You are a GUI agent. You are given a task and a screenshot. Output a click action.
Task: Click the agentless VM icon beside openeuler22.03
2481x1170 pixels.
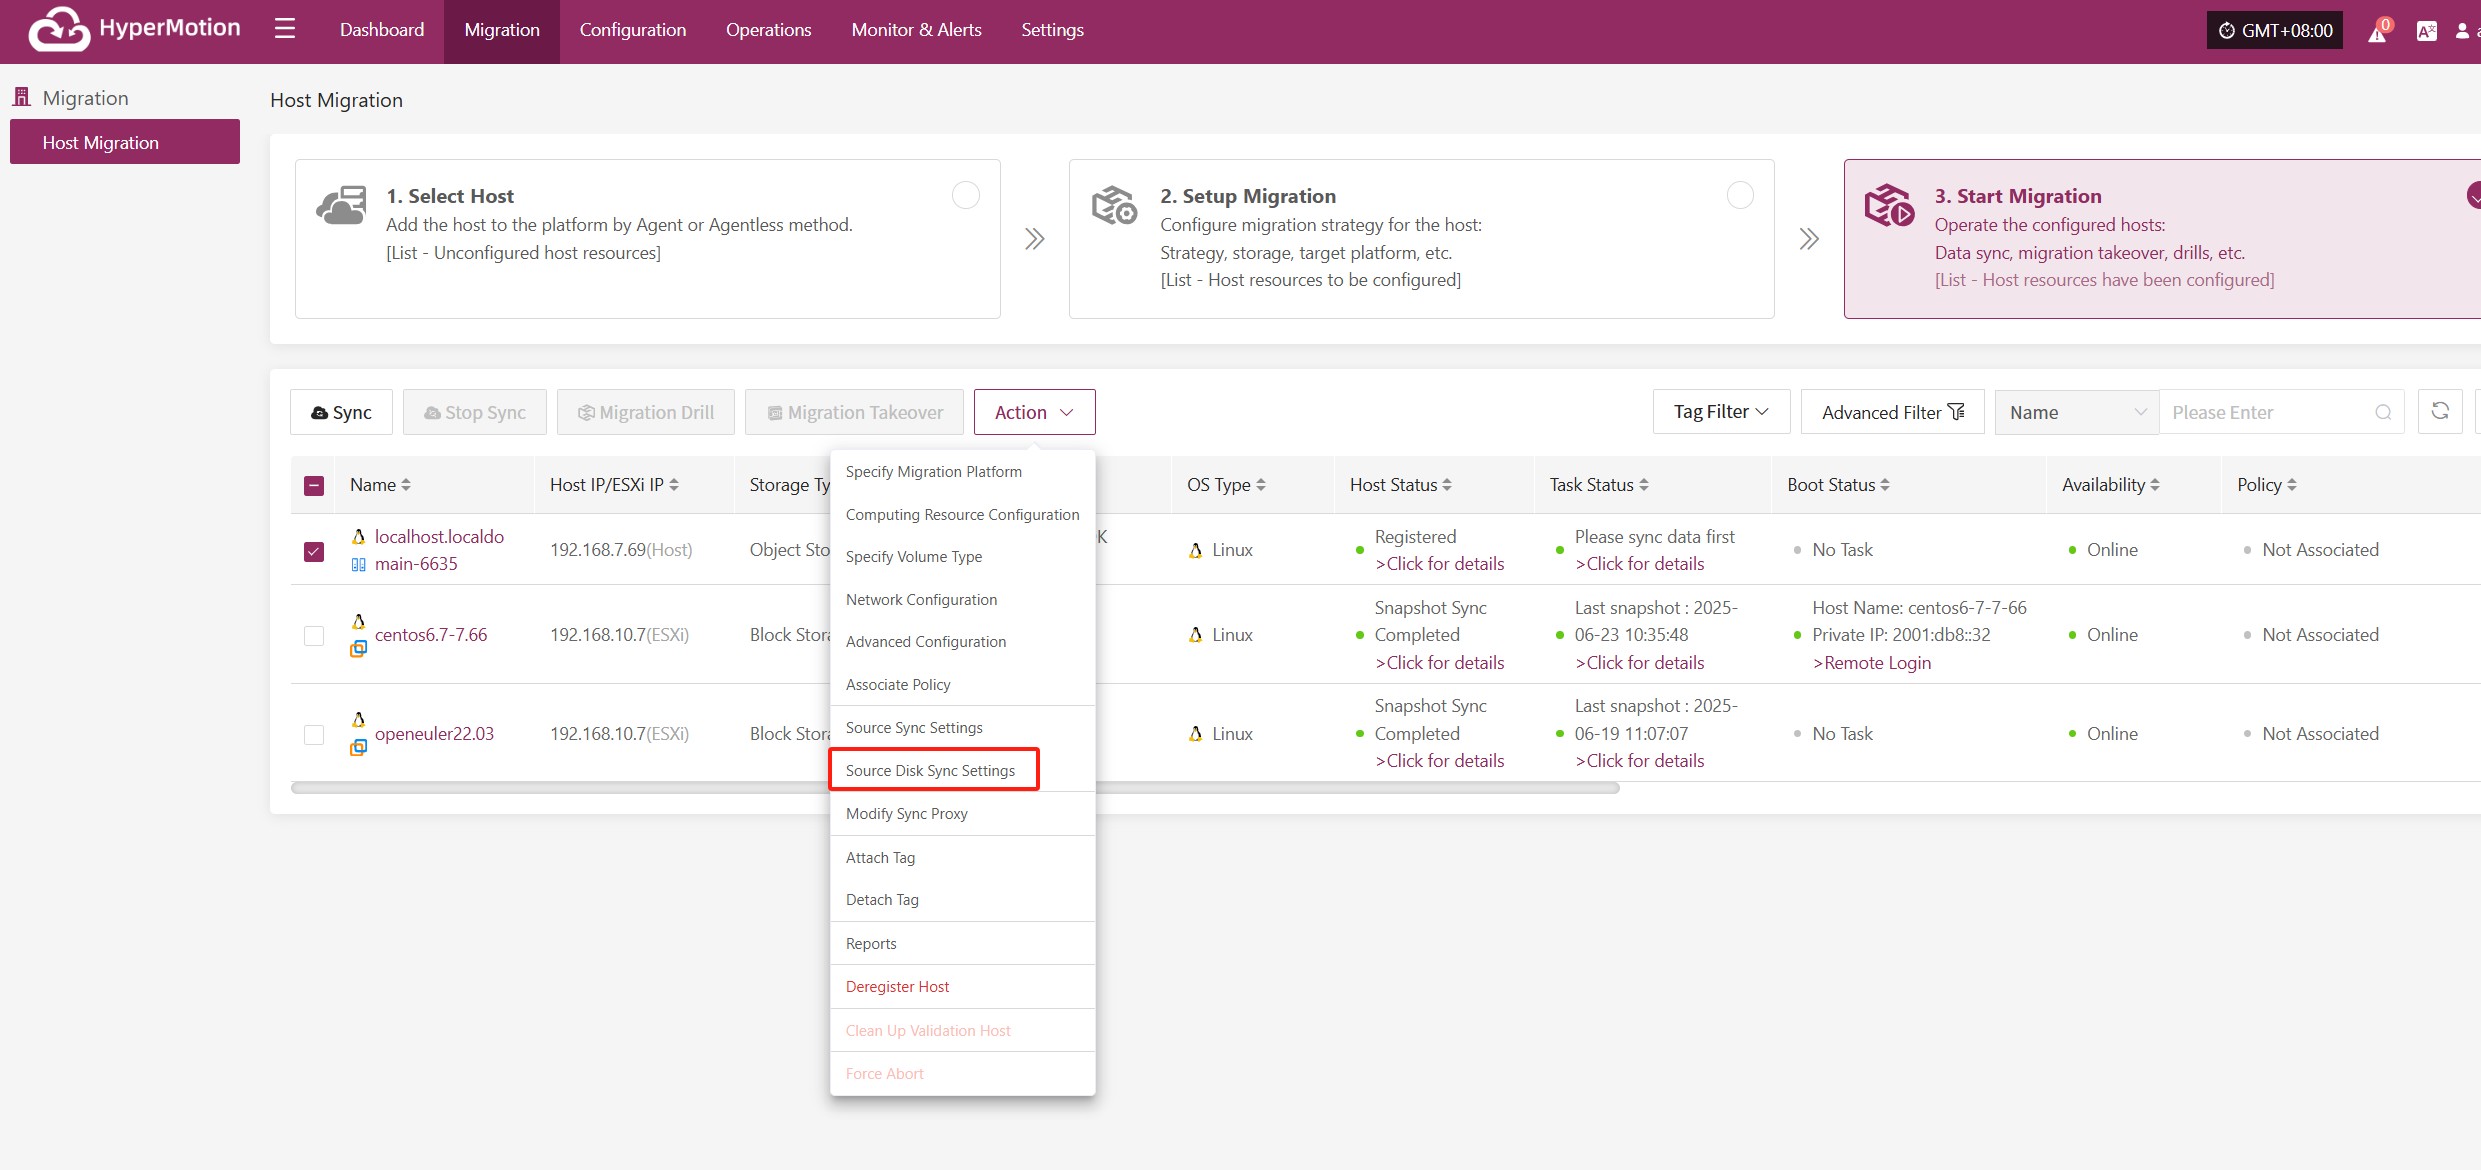click(358, 747)
